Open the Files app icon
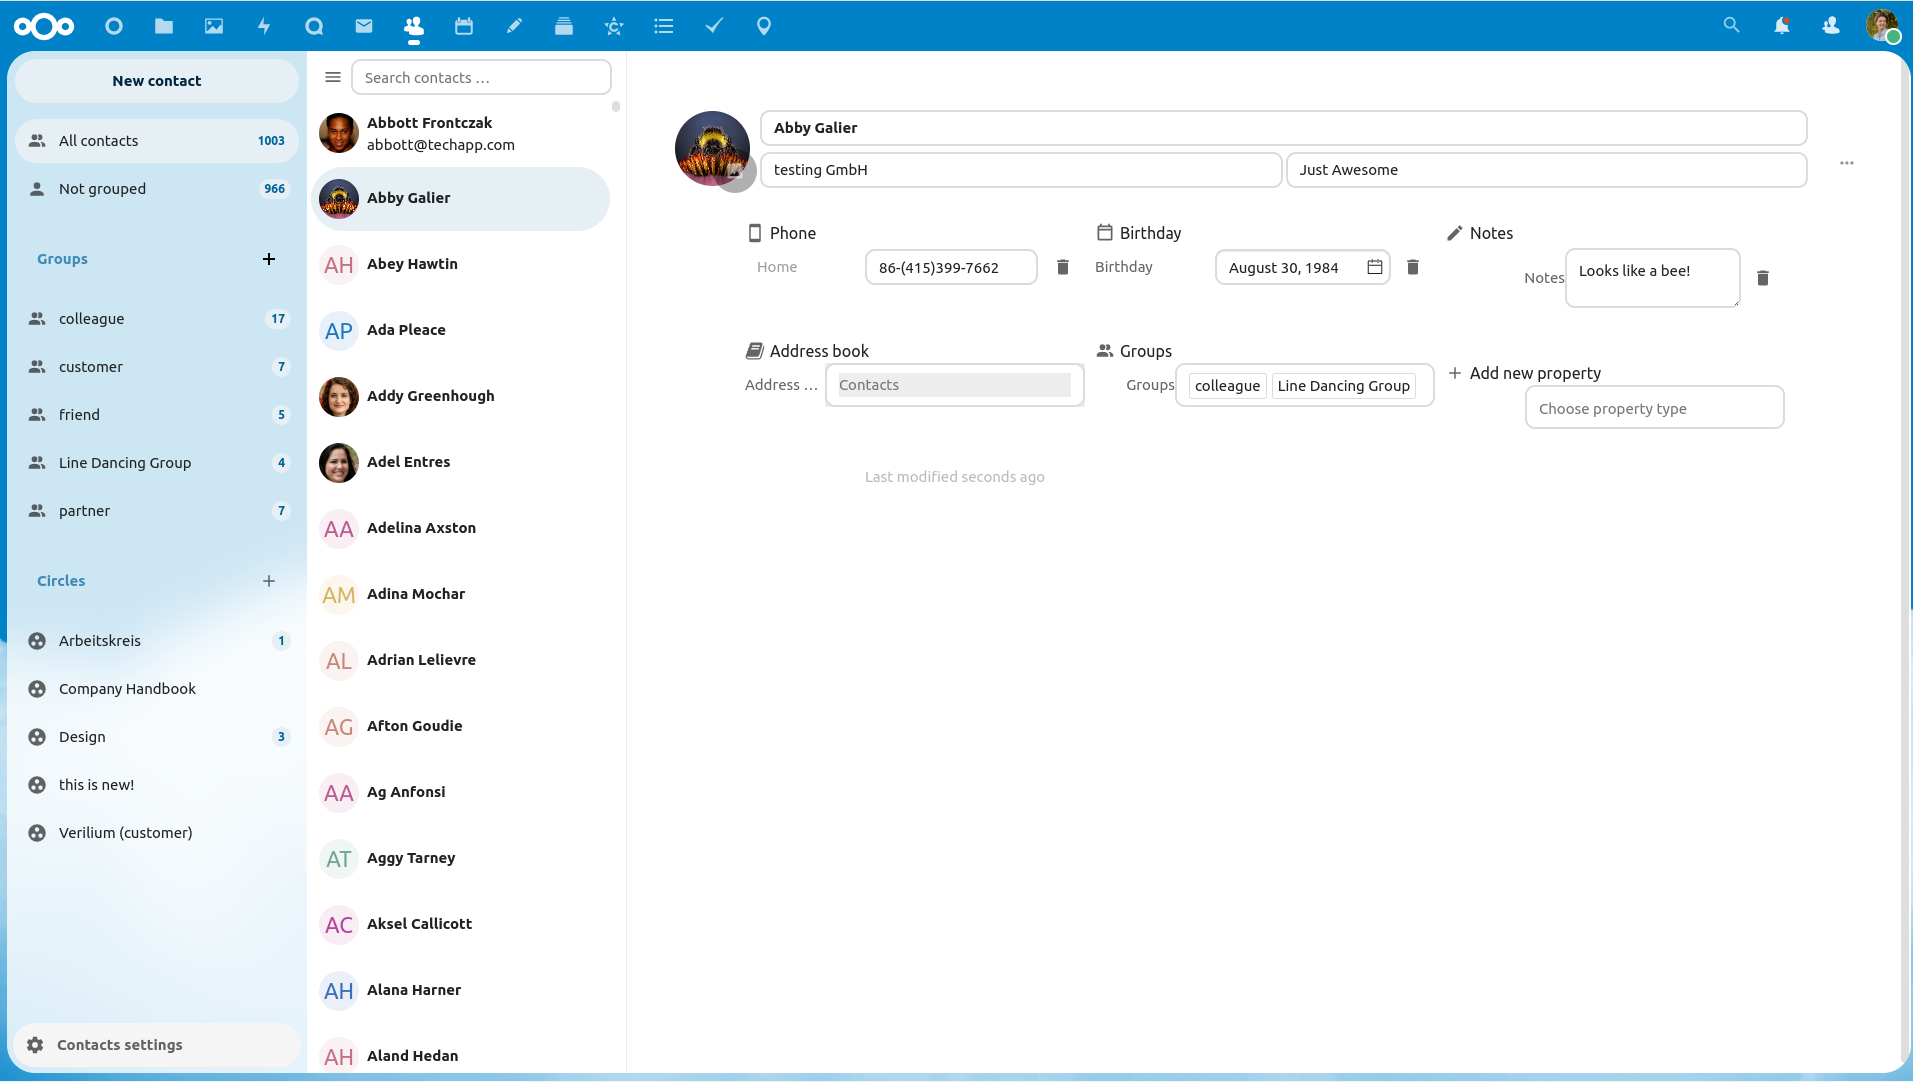1913x1082 pixels. [164, 26]
